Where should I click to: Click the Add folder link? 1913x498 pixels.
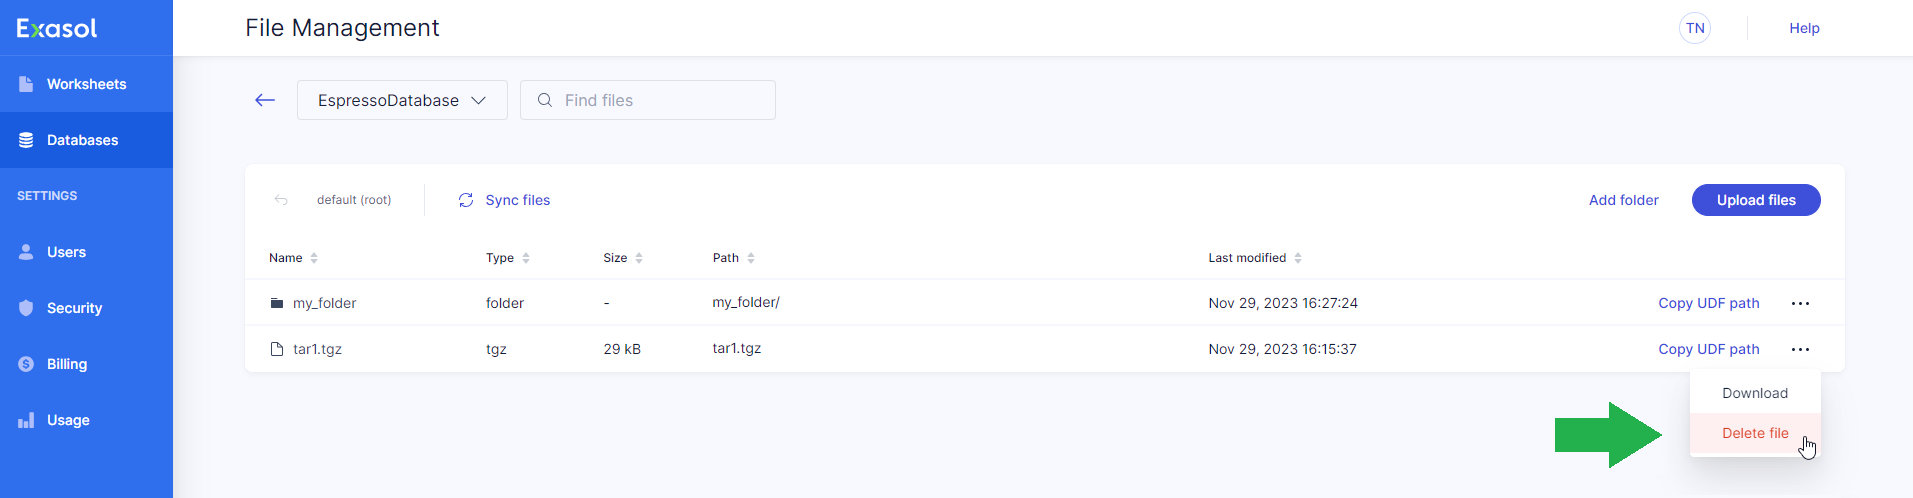[x=1623, y=200]
